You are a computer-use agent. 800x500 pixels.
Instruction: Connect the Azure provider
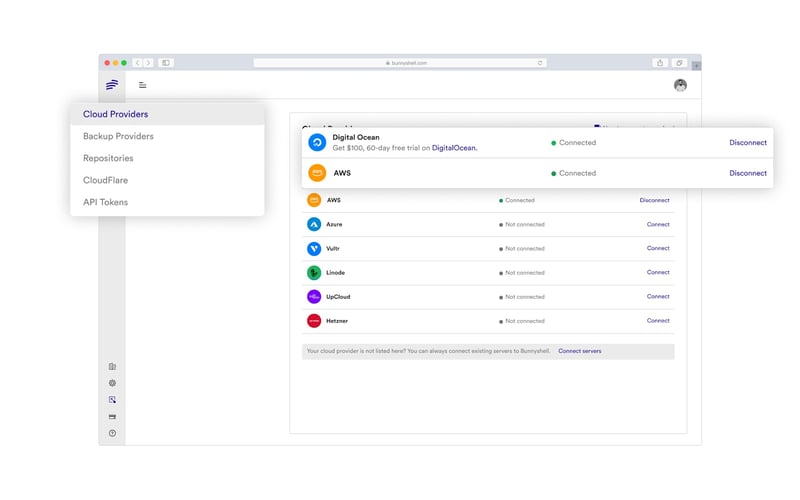658,224
